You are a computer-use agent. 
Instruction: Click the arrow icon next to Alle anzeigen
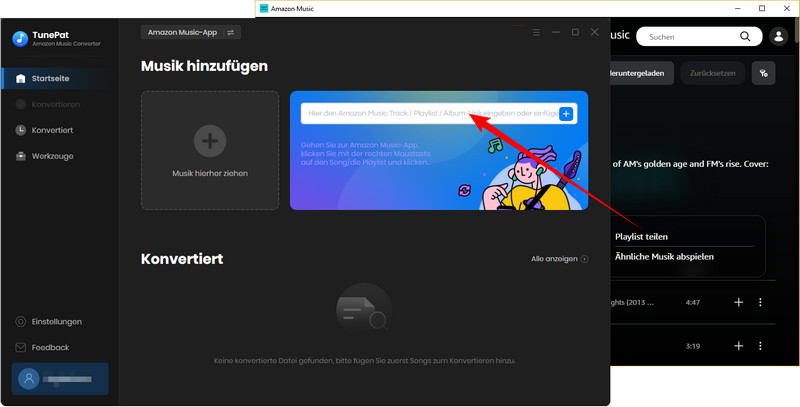[584, 259]
